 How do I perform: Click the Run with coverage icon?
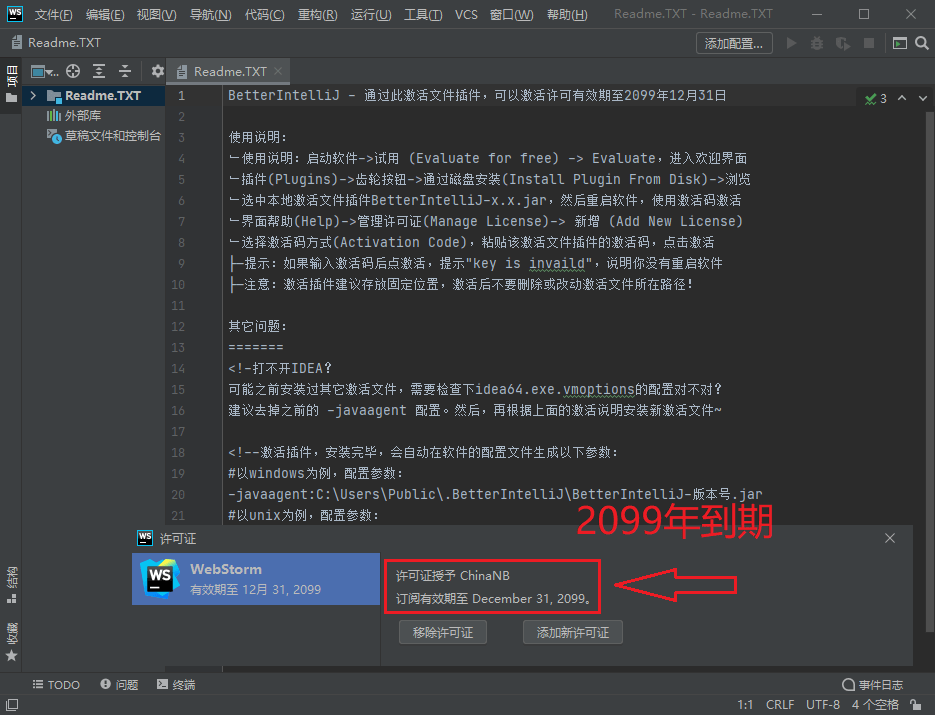[x=843, y=43]
